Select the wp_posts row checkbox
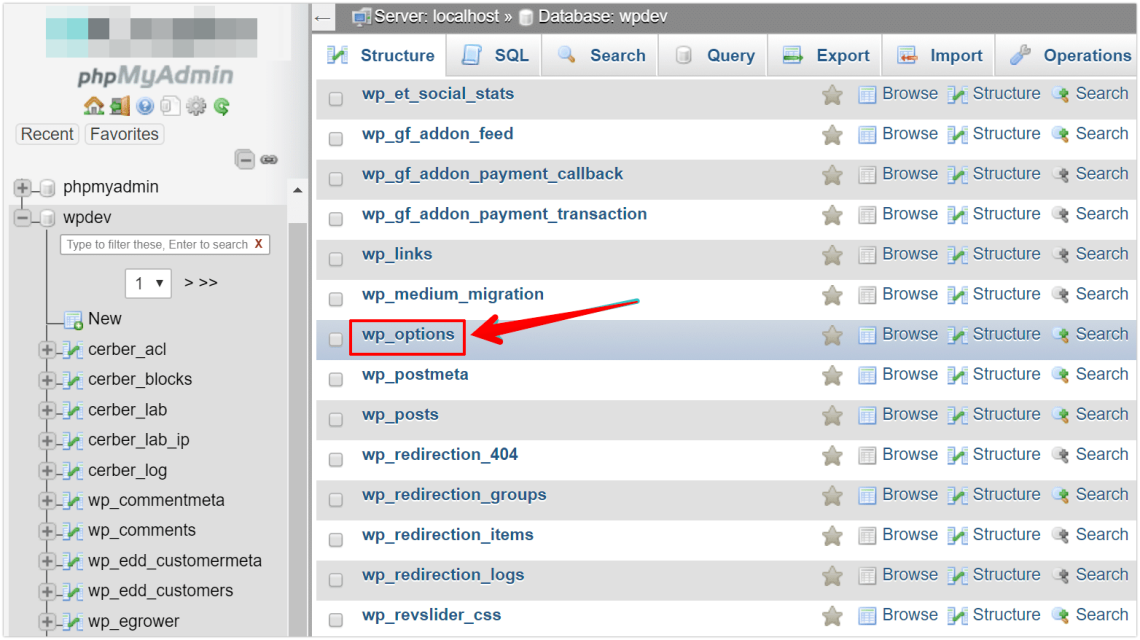Viewport: 1140px width, 640px height. [336, 419]
